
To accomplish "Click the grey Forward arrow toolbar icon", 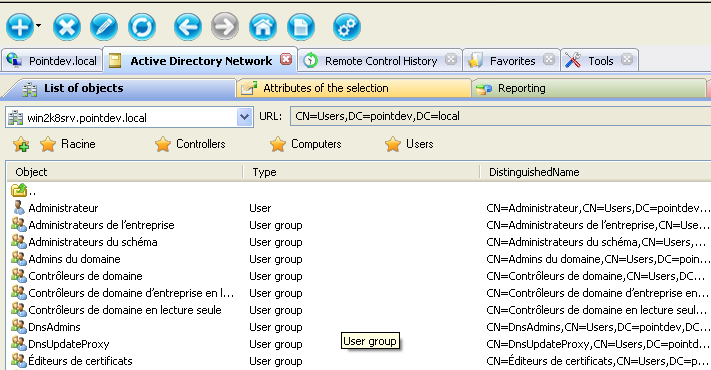I will pyautogui.click(x=225, y=27).
